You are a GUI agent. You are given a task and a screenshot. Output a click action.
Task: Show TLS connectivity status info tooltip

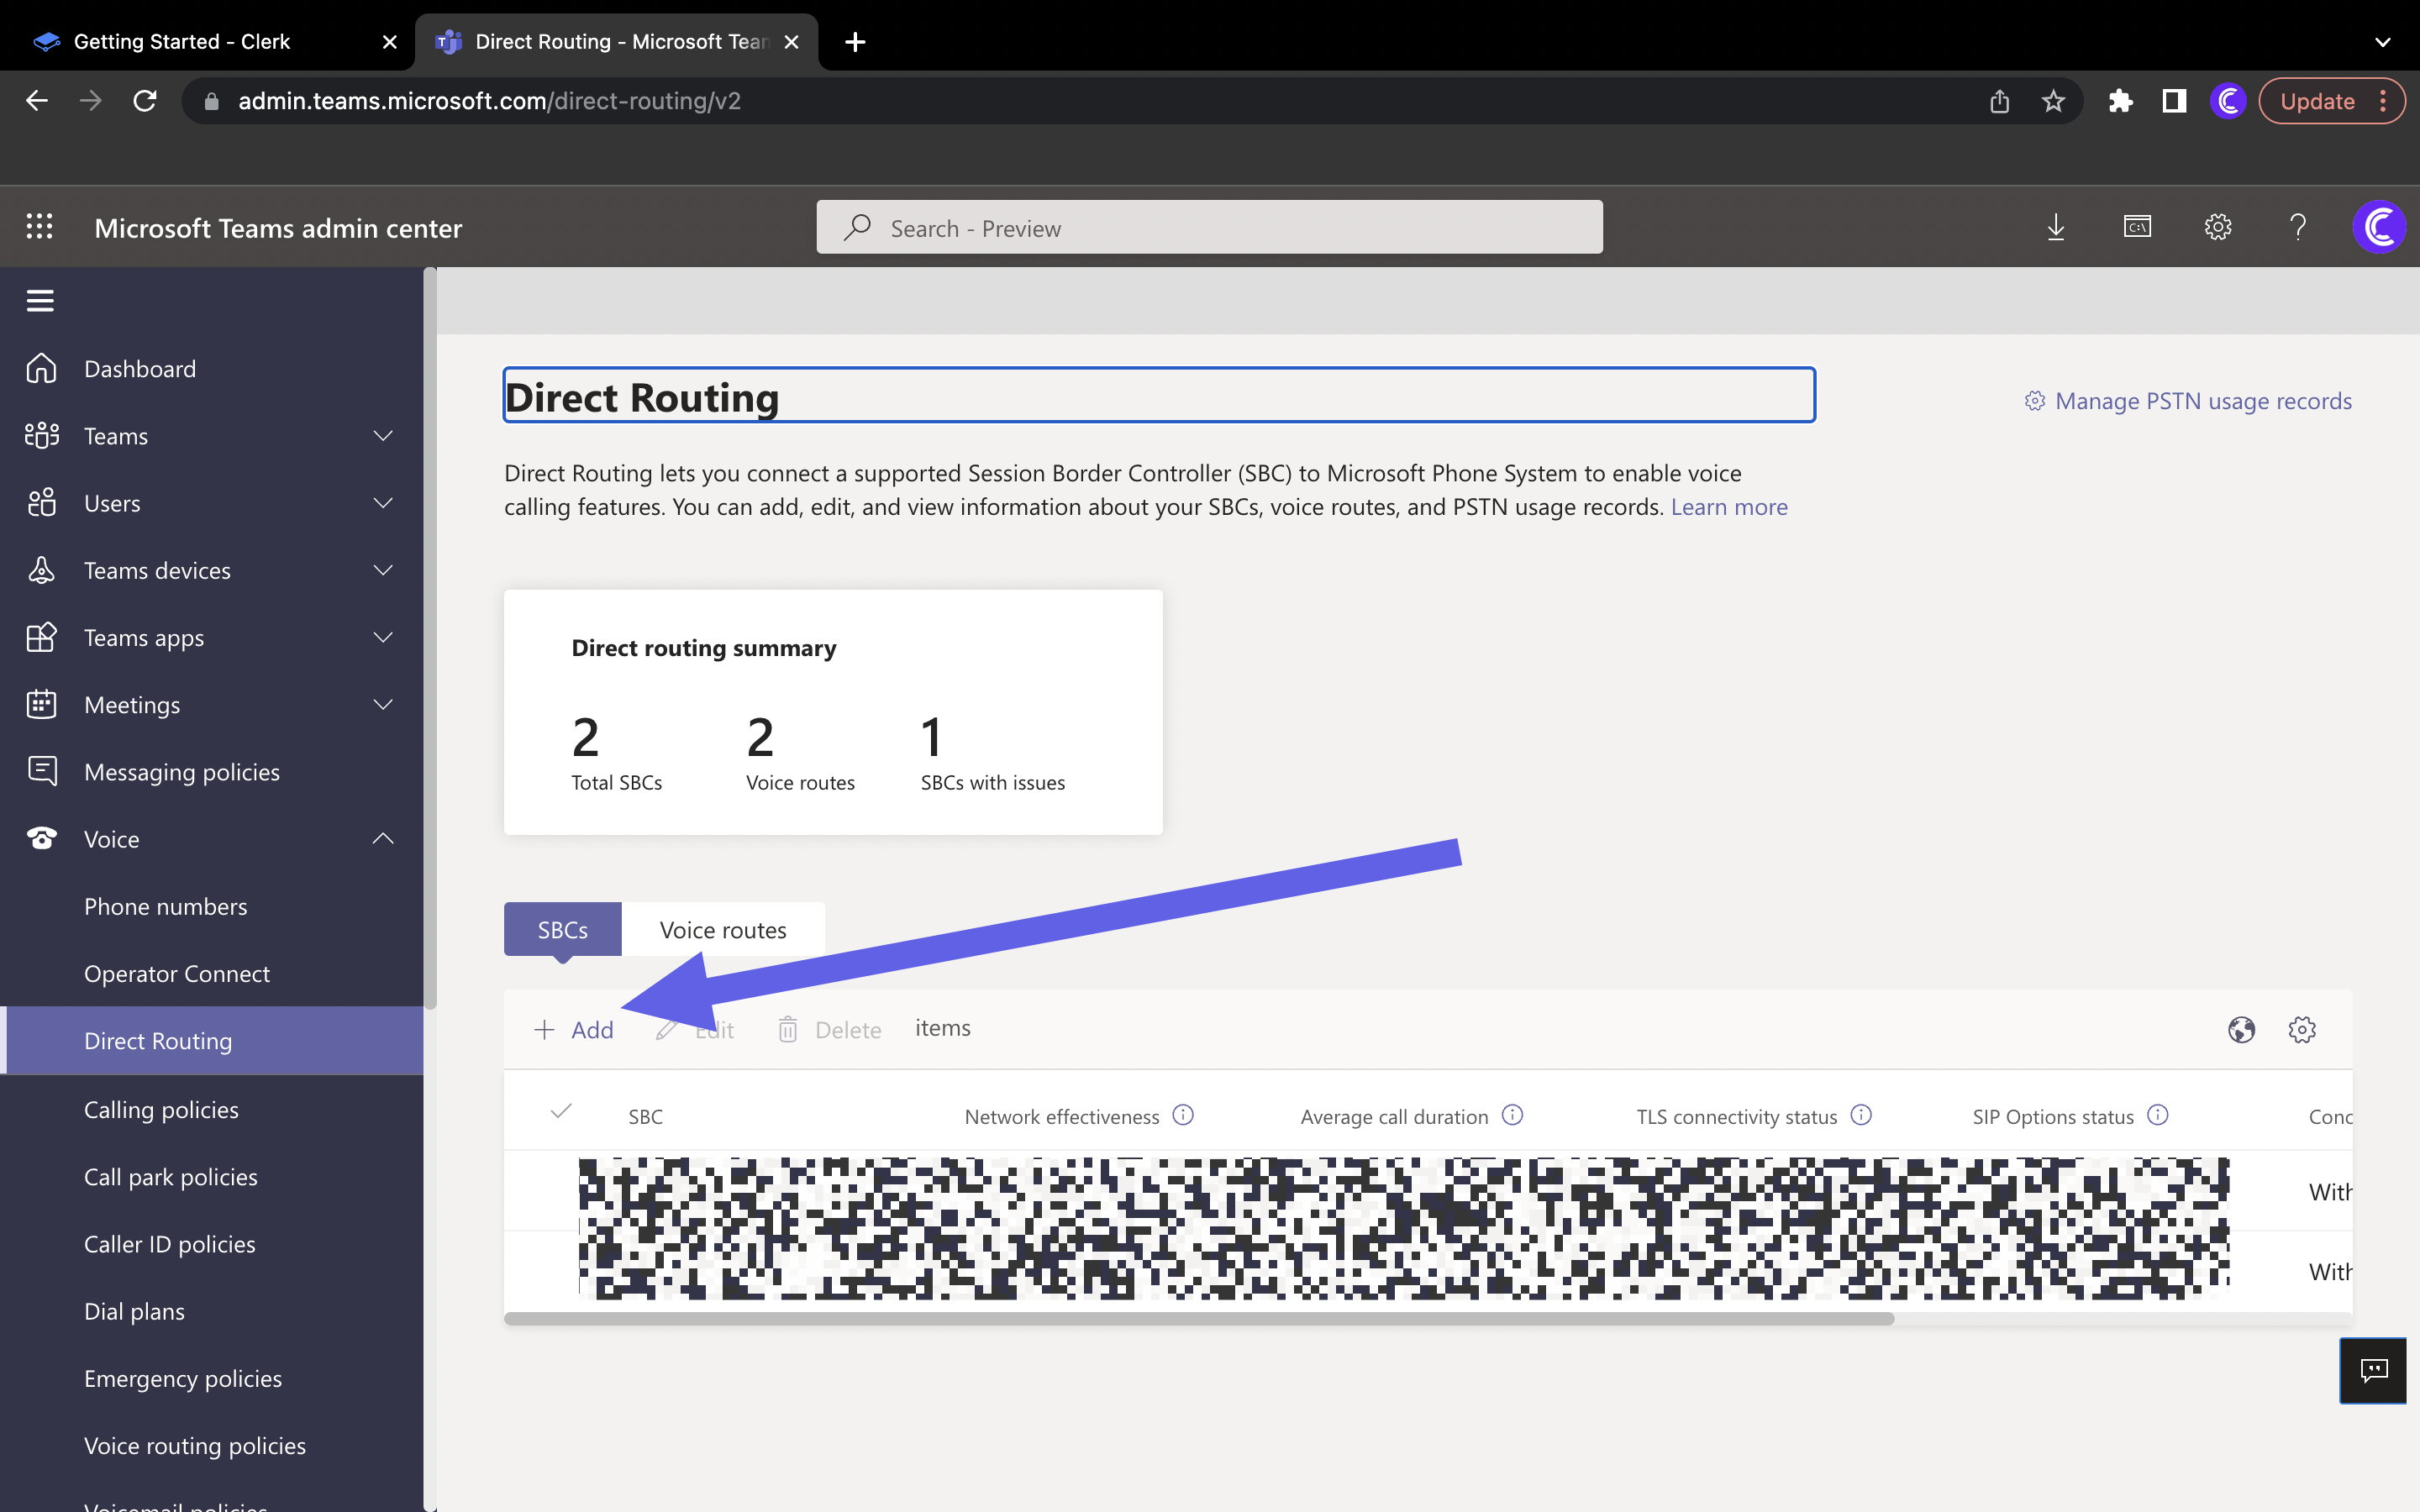[x=1860, y=1115]
